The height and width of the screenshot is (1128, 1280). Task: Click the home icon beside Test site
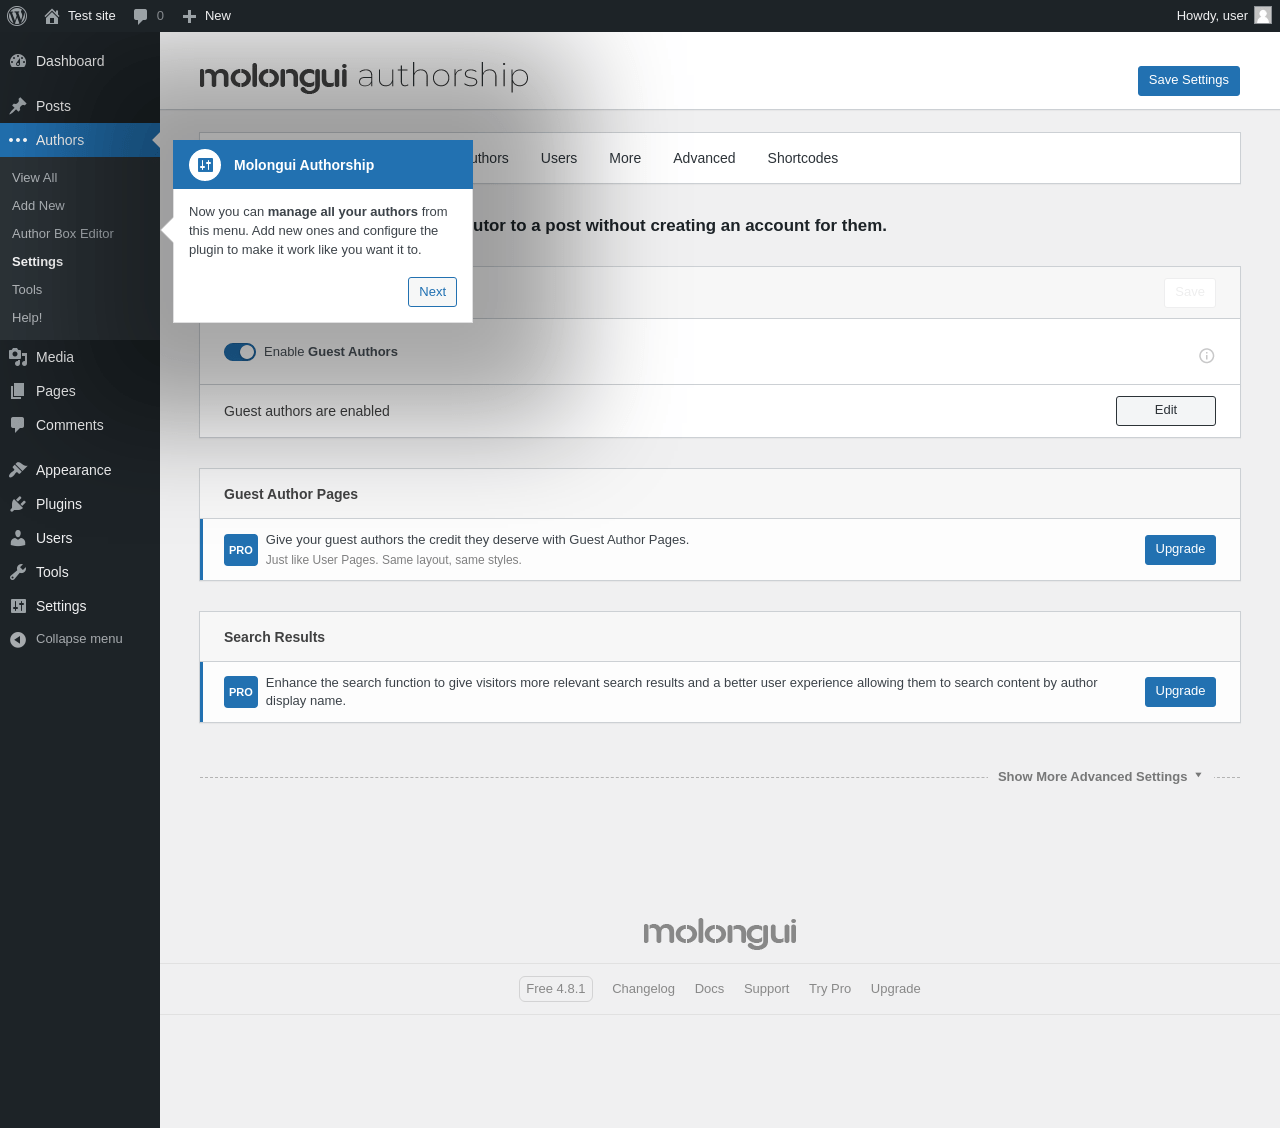52,16
